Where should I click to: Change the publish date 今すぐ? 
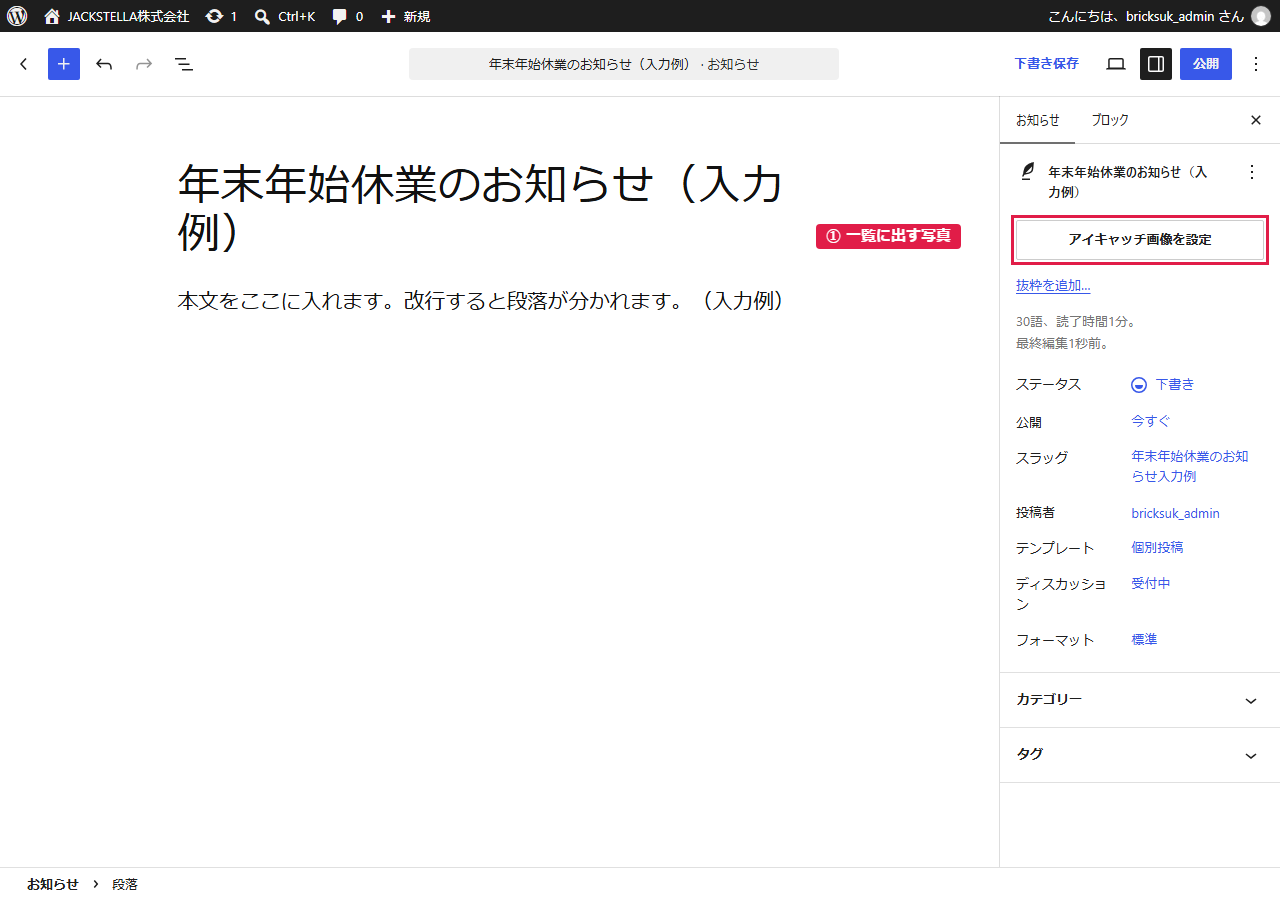(x=1151, y=421)
